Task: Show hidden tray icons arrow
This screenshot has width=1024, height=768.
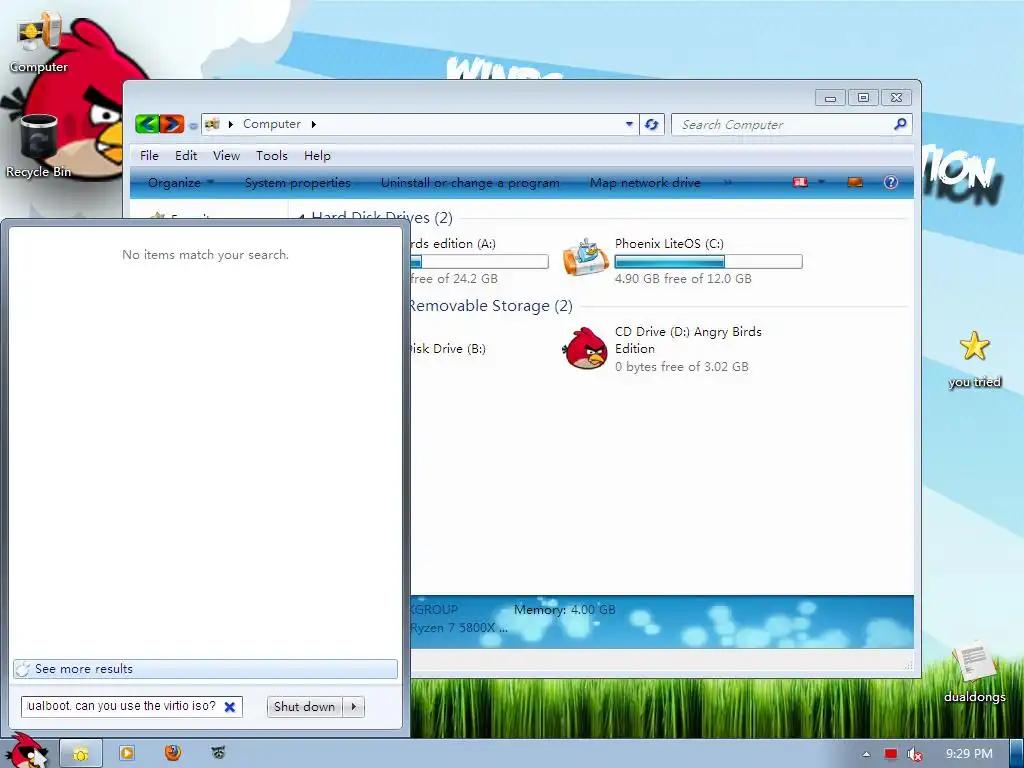Action: click(x=866, y=754)
